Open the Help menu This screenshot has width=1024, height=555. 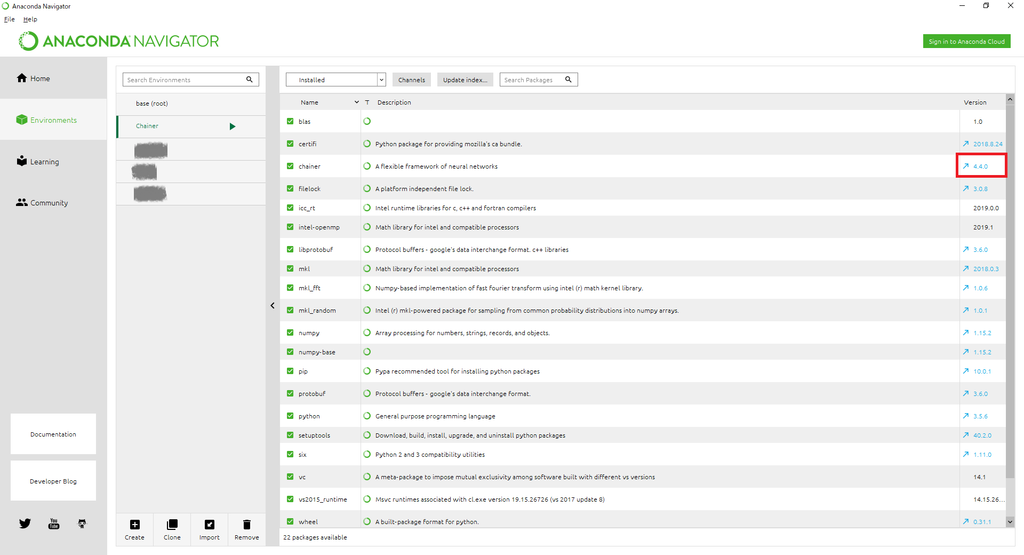30,19
